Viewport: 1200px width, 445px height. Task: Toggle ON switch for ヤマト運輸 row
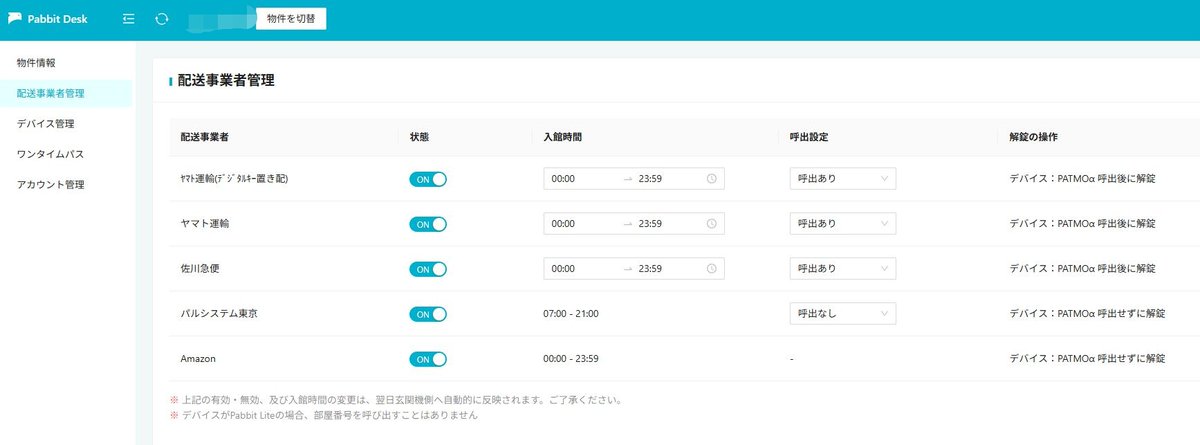428,224
